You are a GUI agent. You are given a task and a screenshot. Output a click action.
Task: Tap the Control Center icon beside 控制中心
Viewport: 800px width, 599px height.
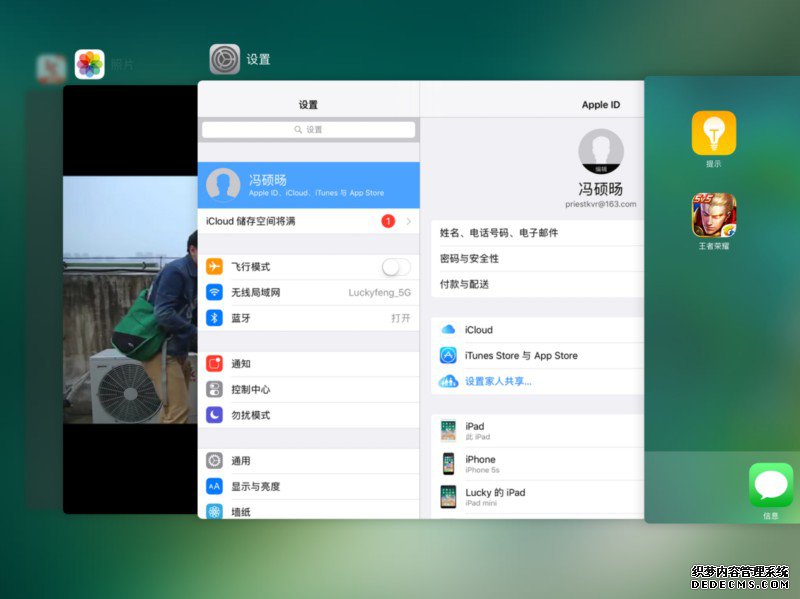click(214, 389)
